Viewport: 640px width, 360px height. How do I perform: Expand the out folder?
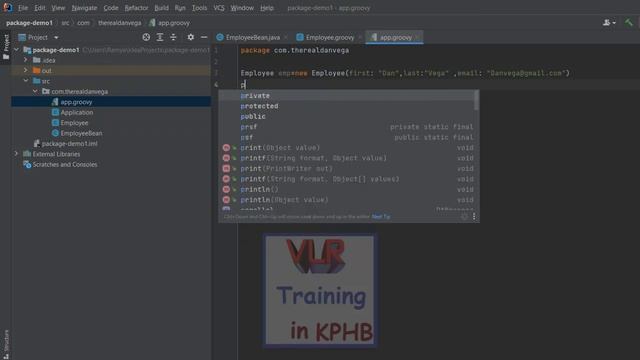pos(26,70)
